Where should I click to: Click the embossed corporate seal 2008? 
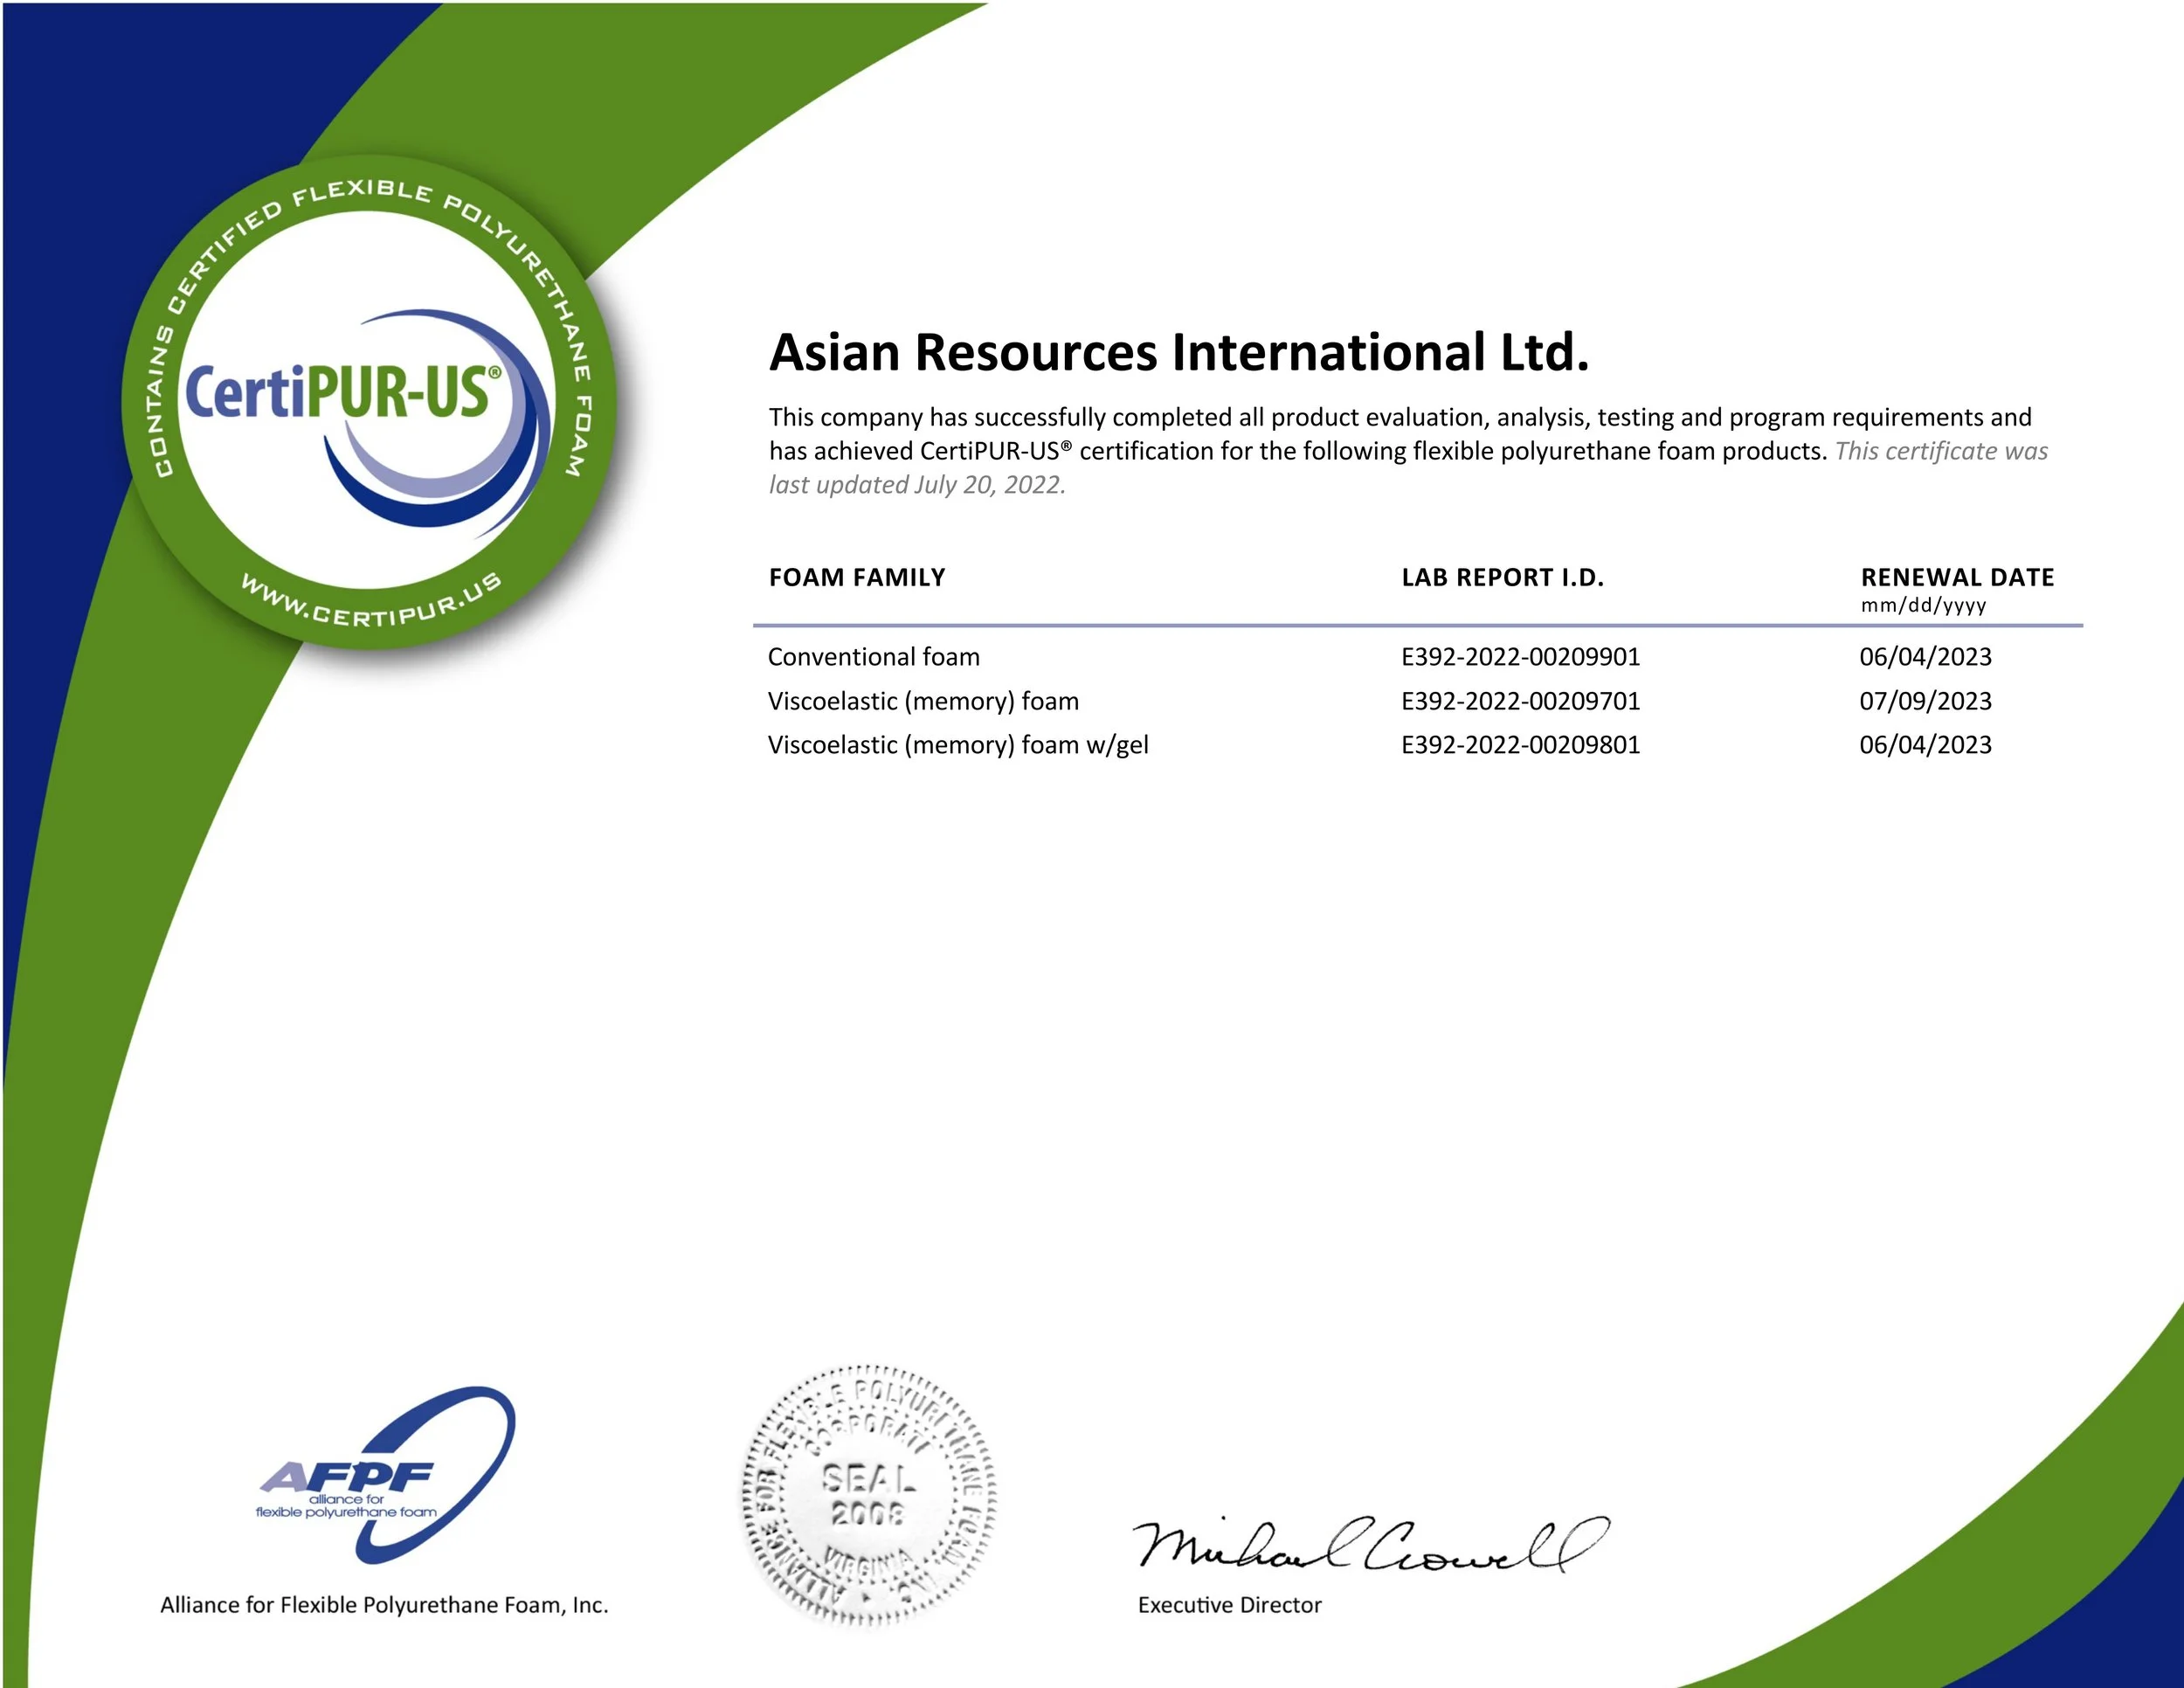868,1494
